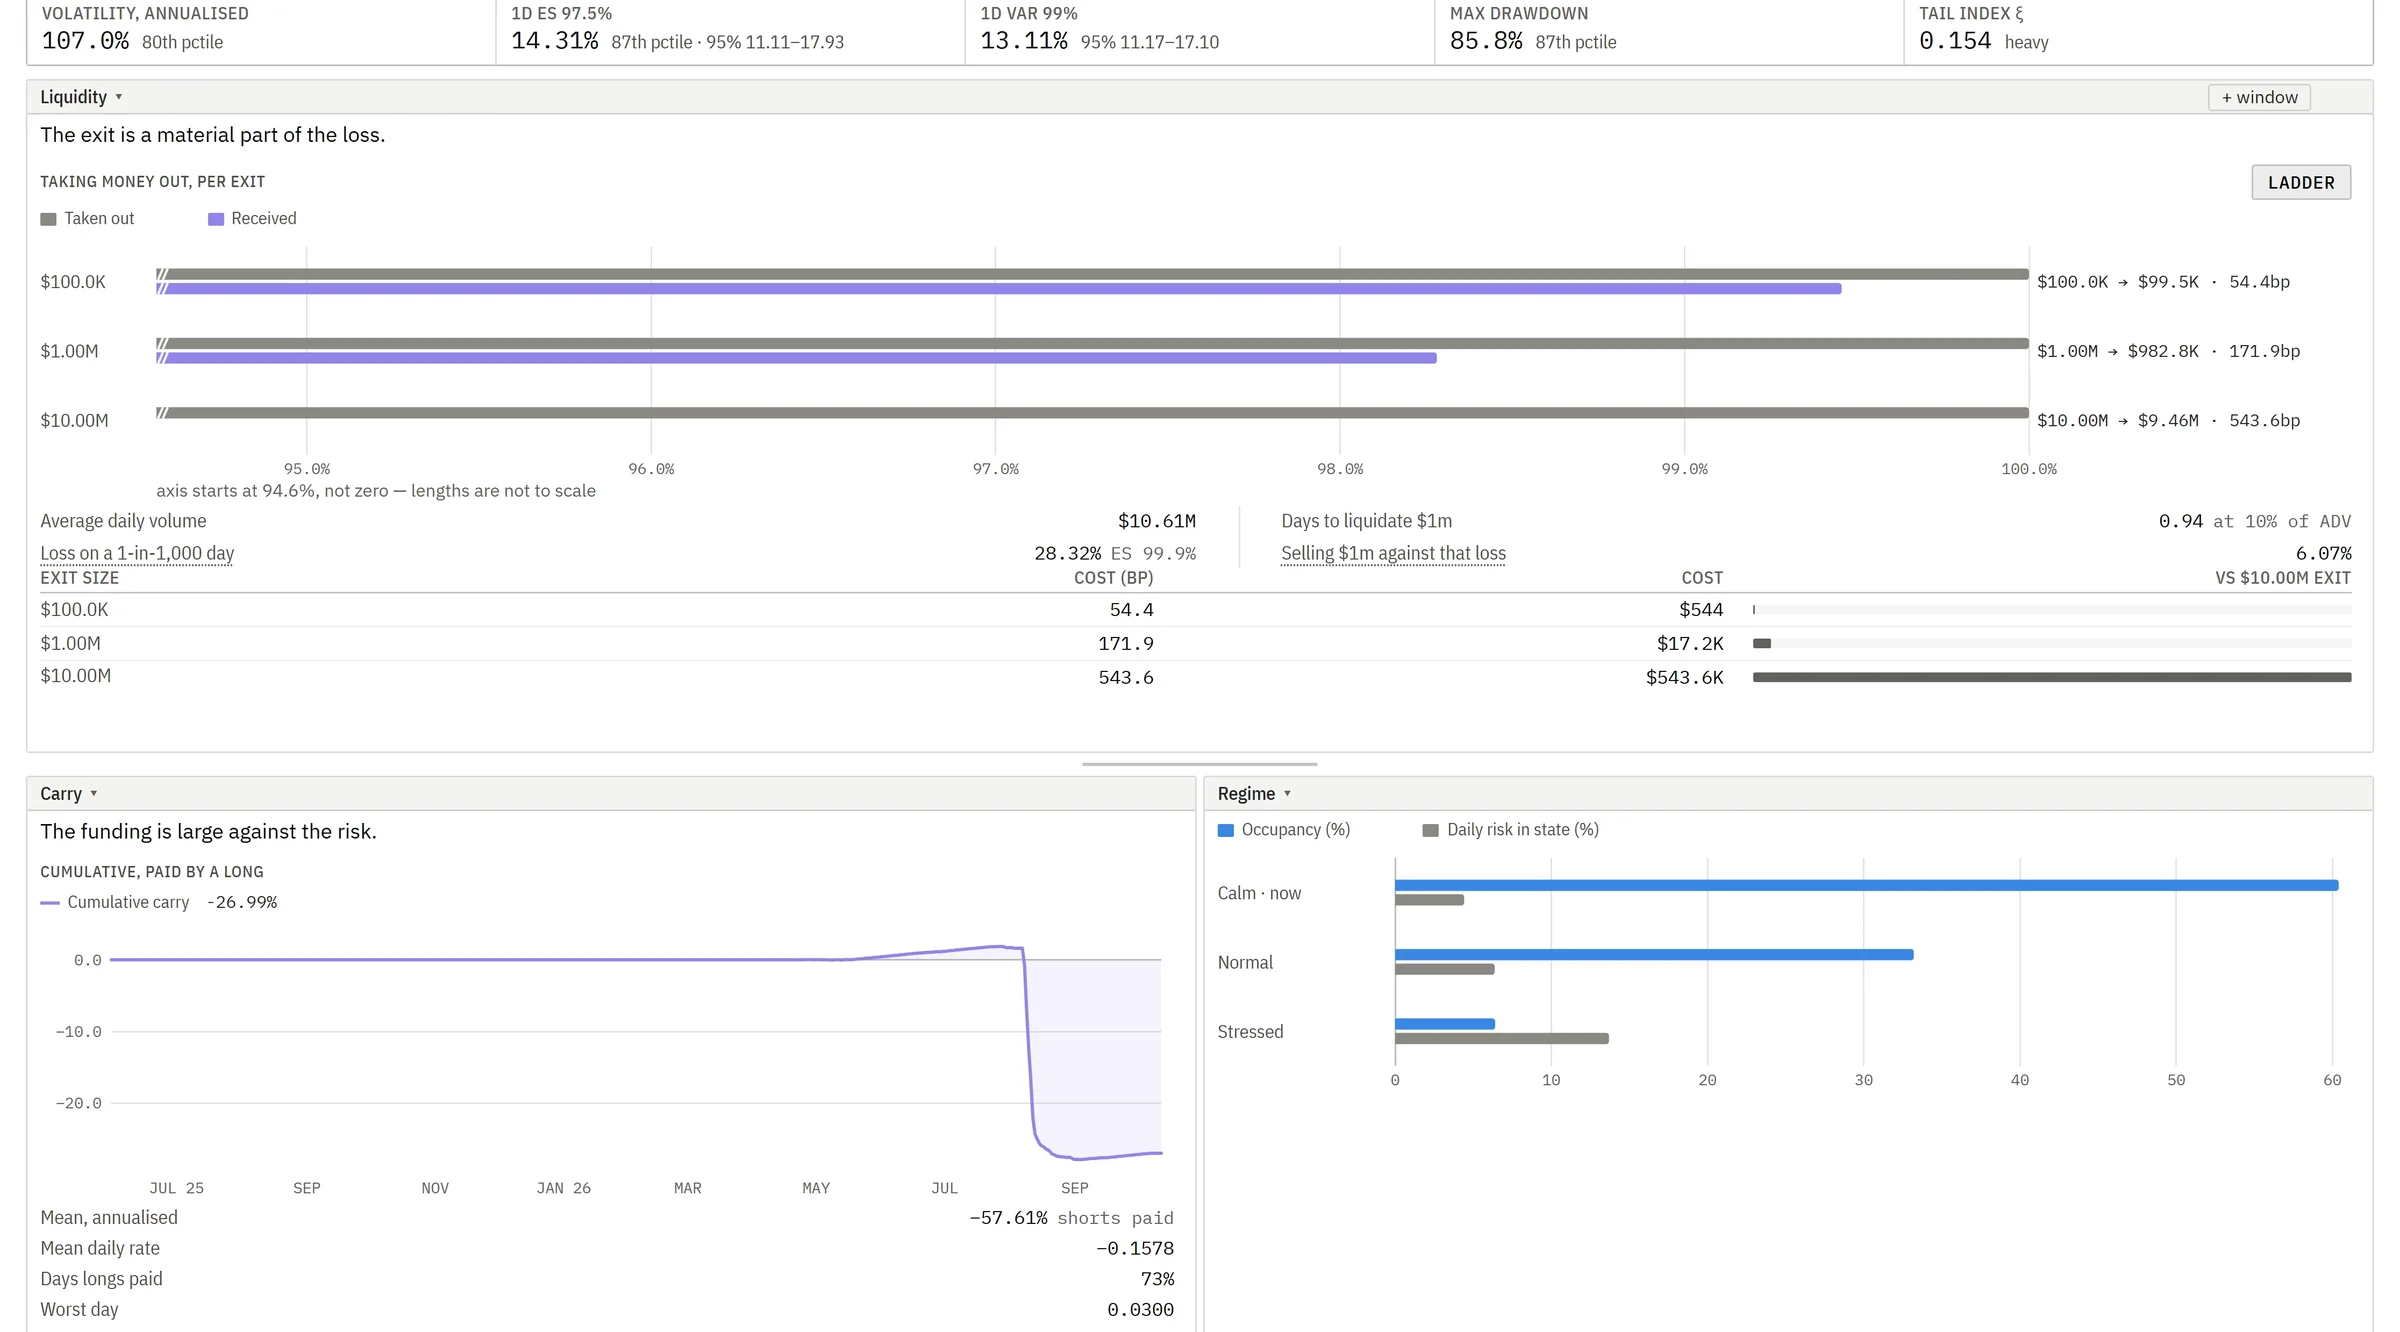Viewport: 2400px width, 1332px height.
Task: Select the $1.00M row in exit table
Action: 1195,644
